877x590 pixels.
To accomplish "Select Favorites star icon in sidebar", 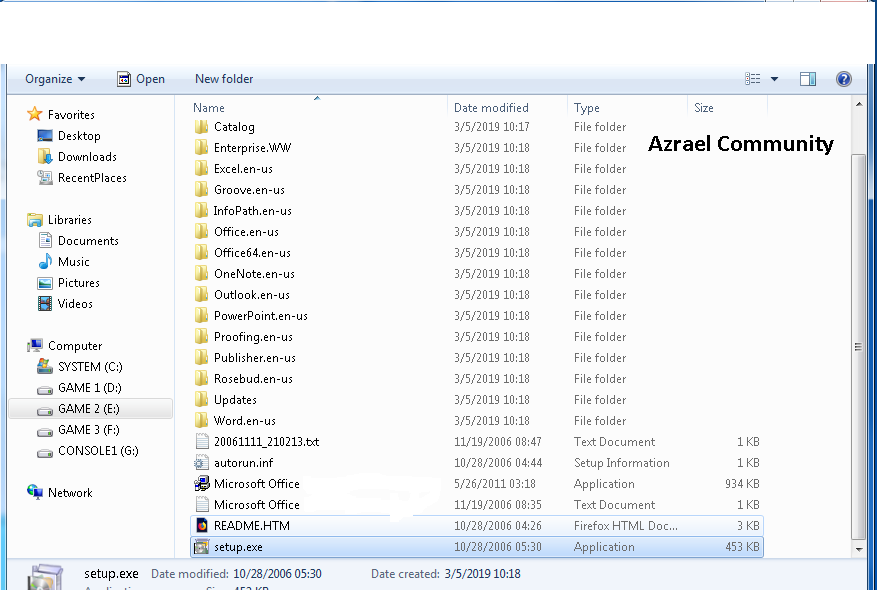I will click(x=35, y=114).
